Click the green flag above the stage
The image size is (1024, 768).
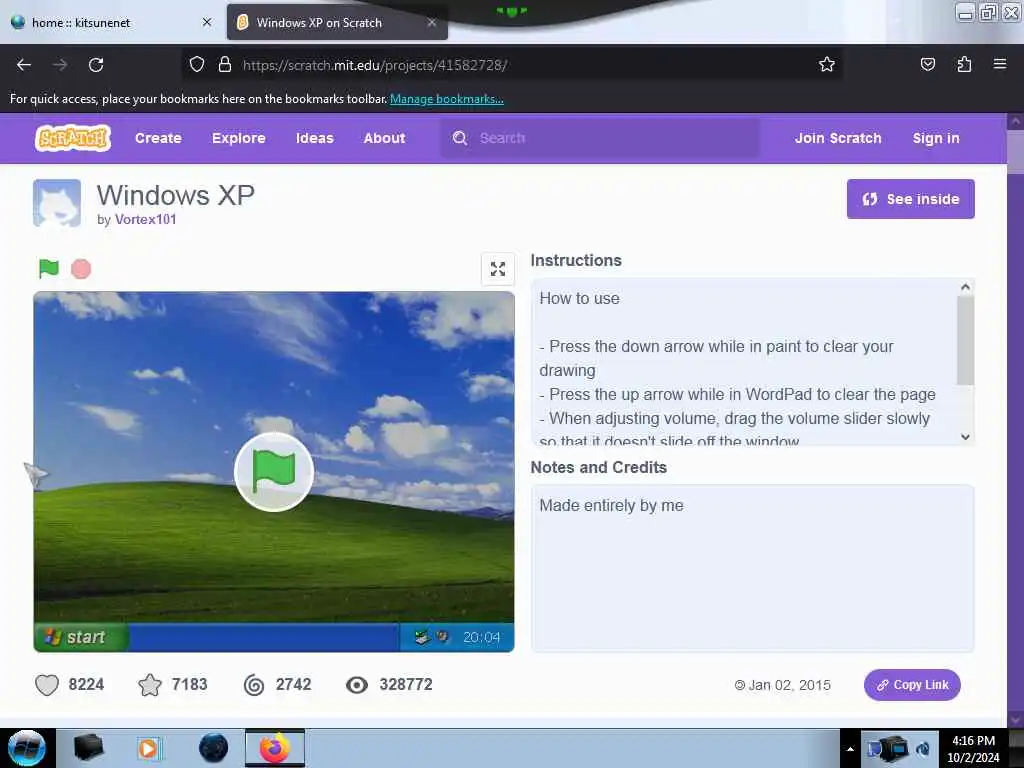(x=48, y=268)
